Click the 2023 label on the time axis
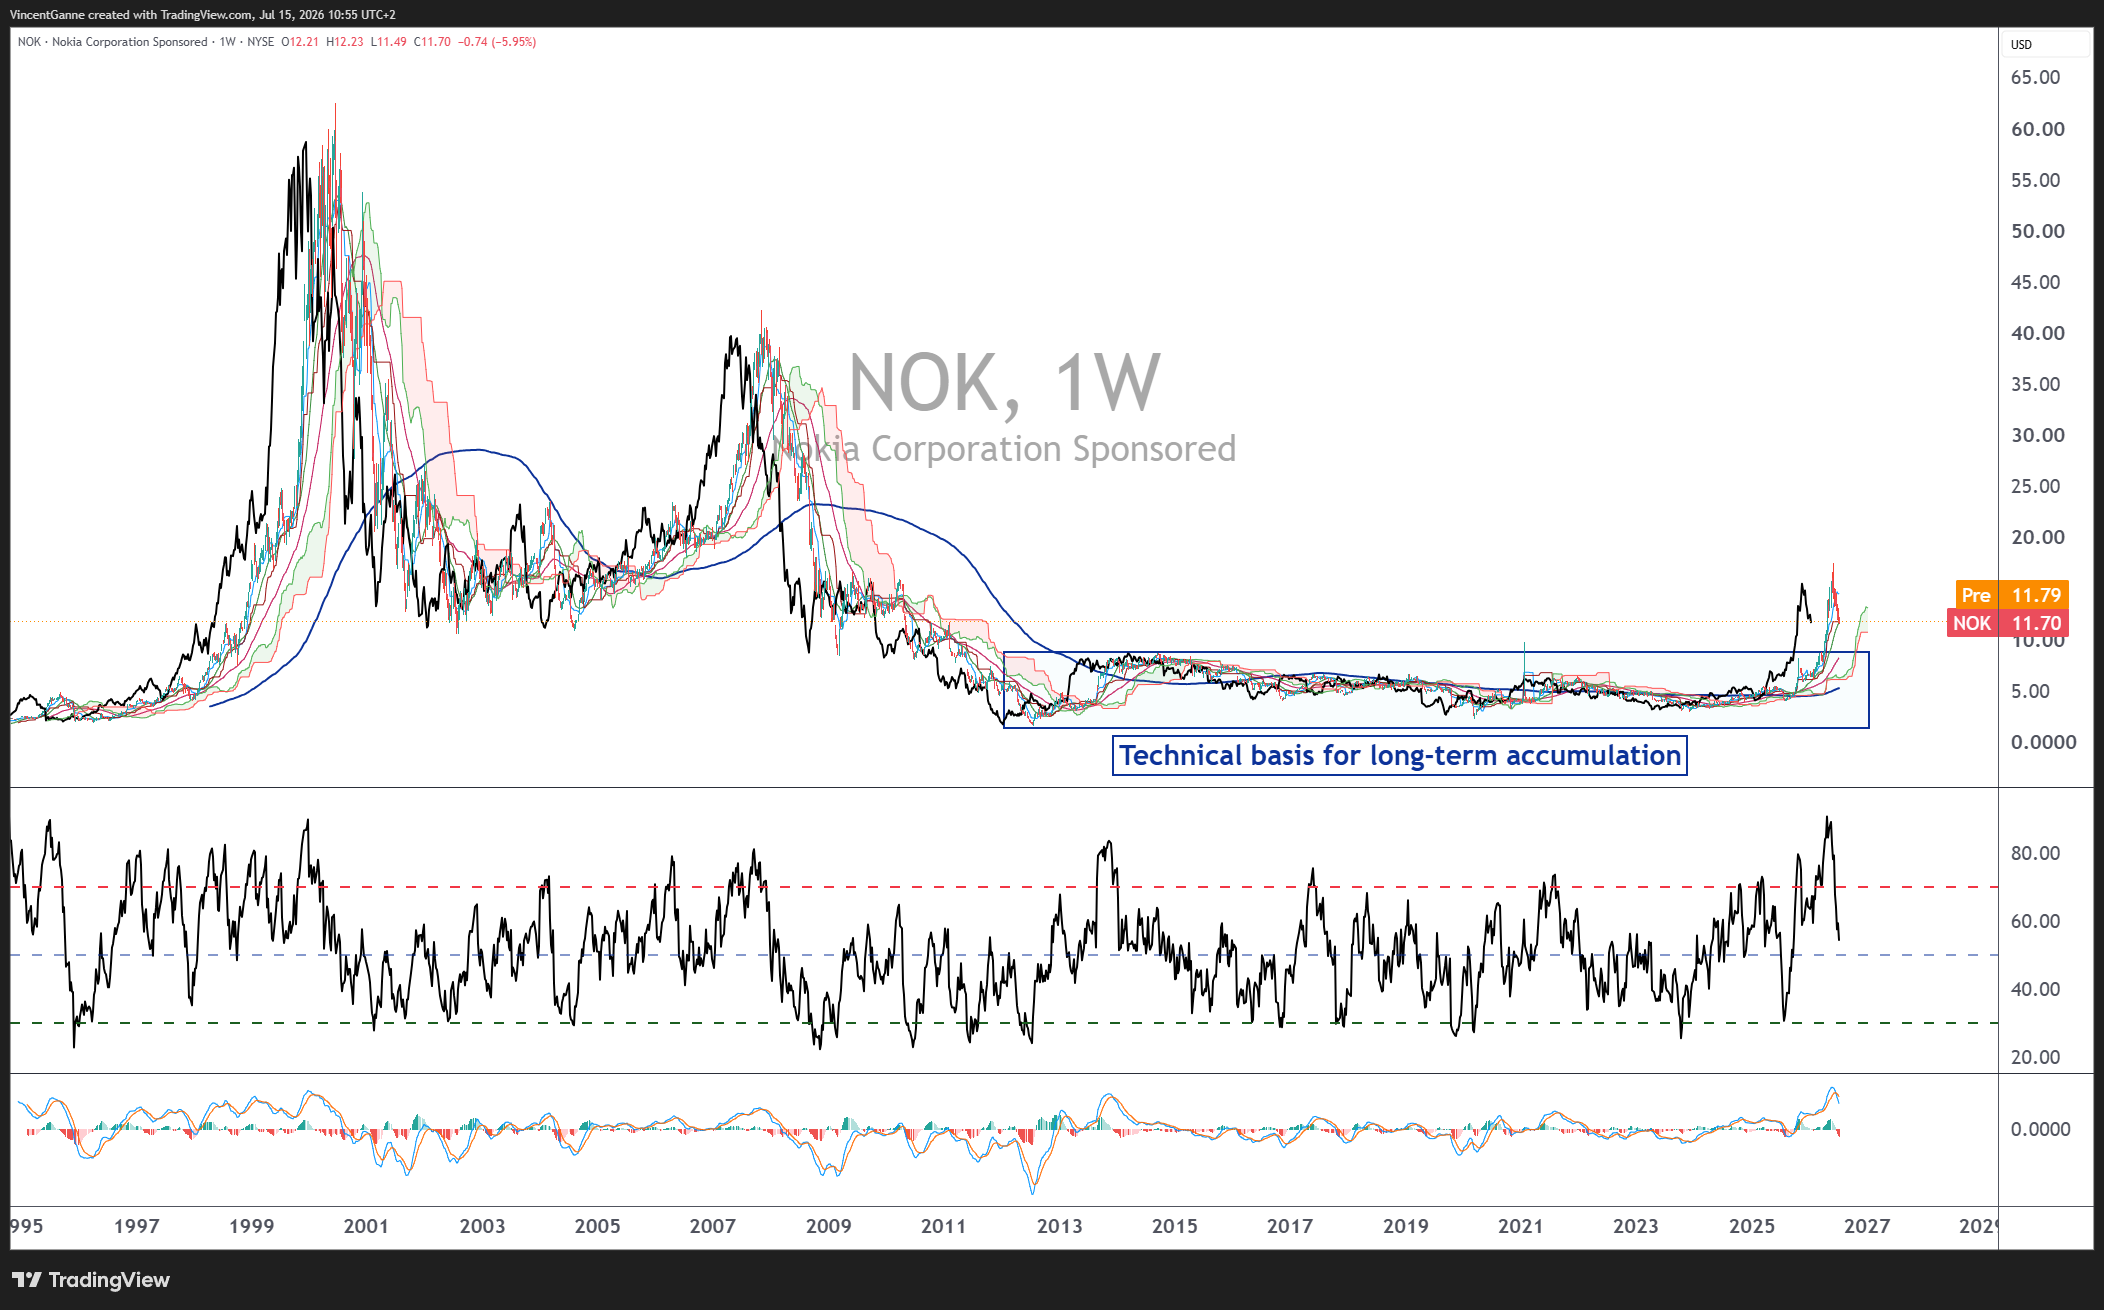 (x=1636, y=1226)
